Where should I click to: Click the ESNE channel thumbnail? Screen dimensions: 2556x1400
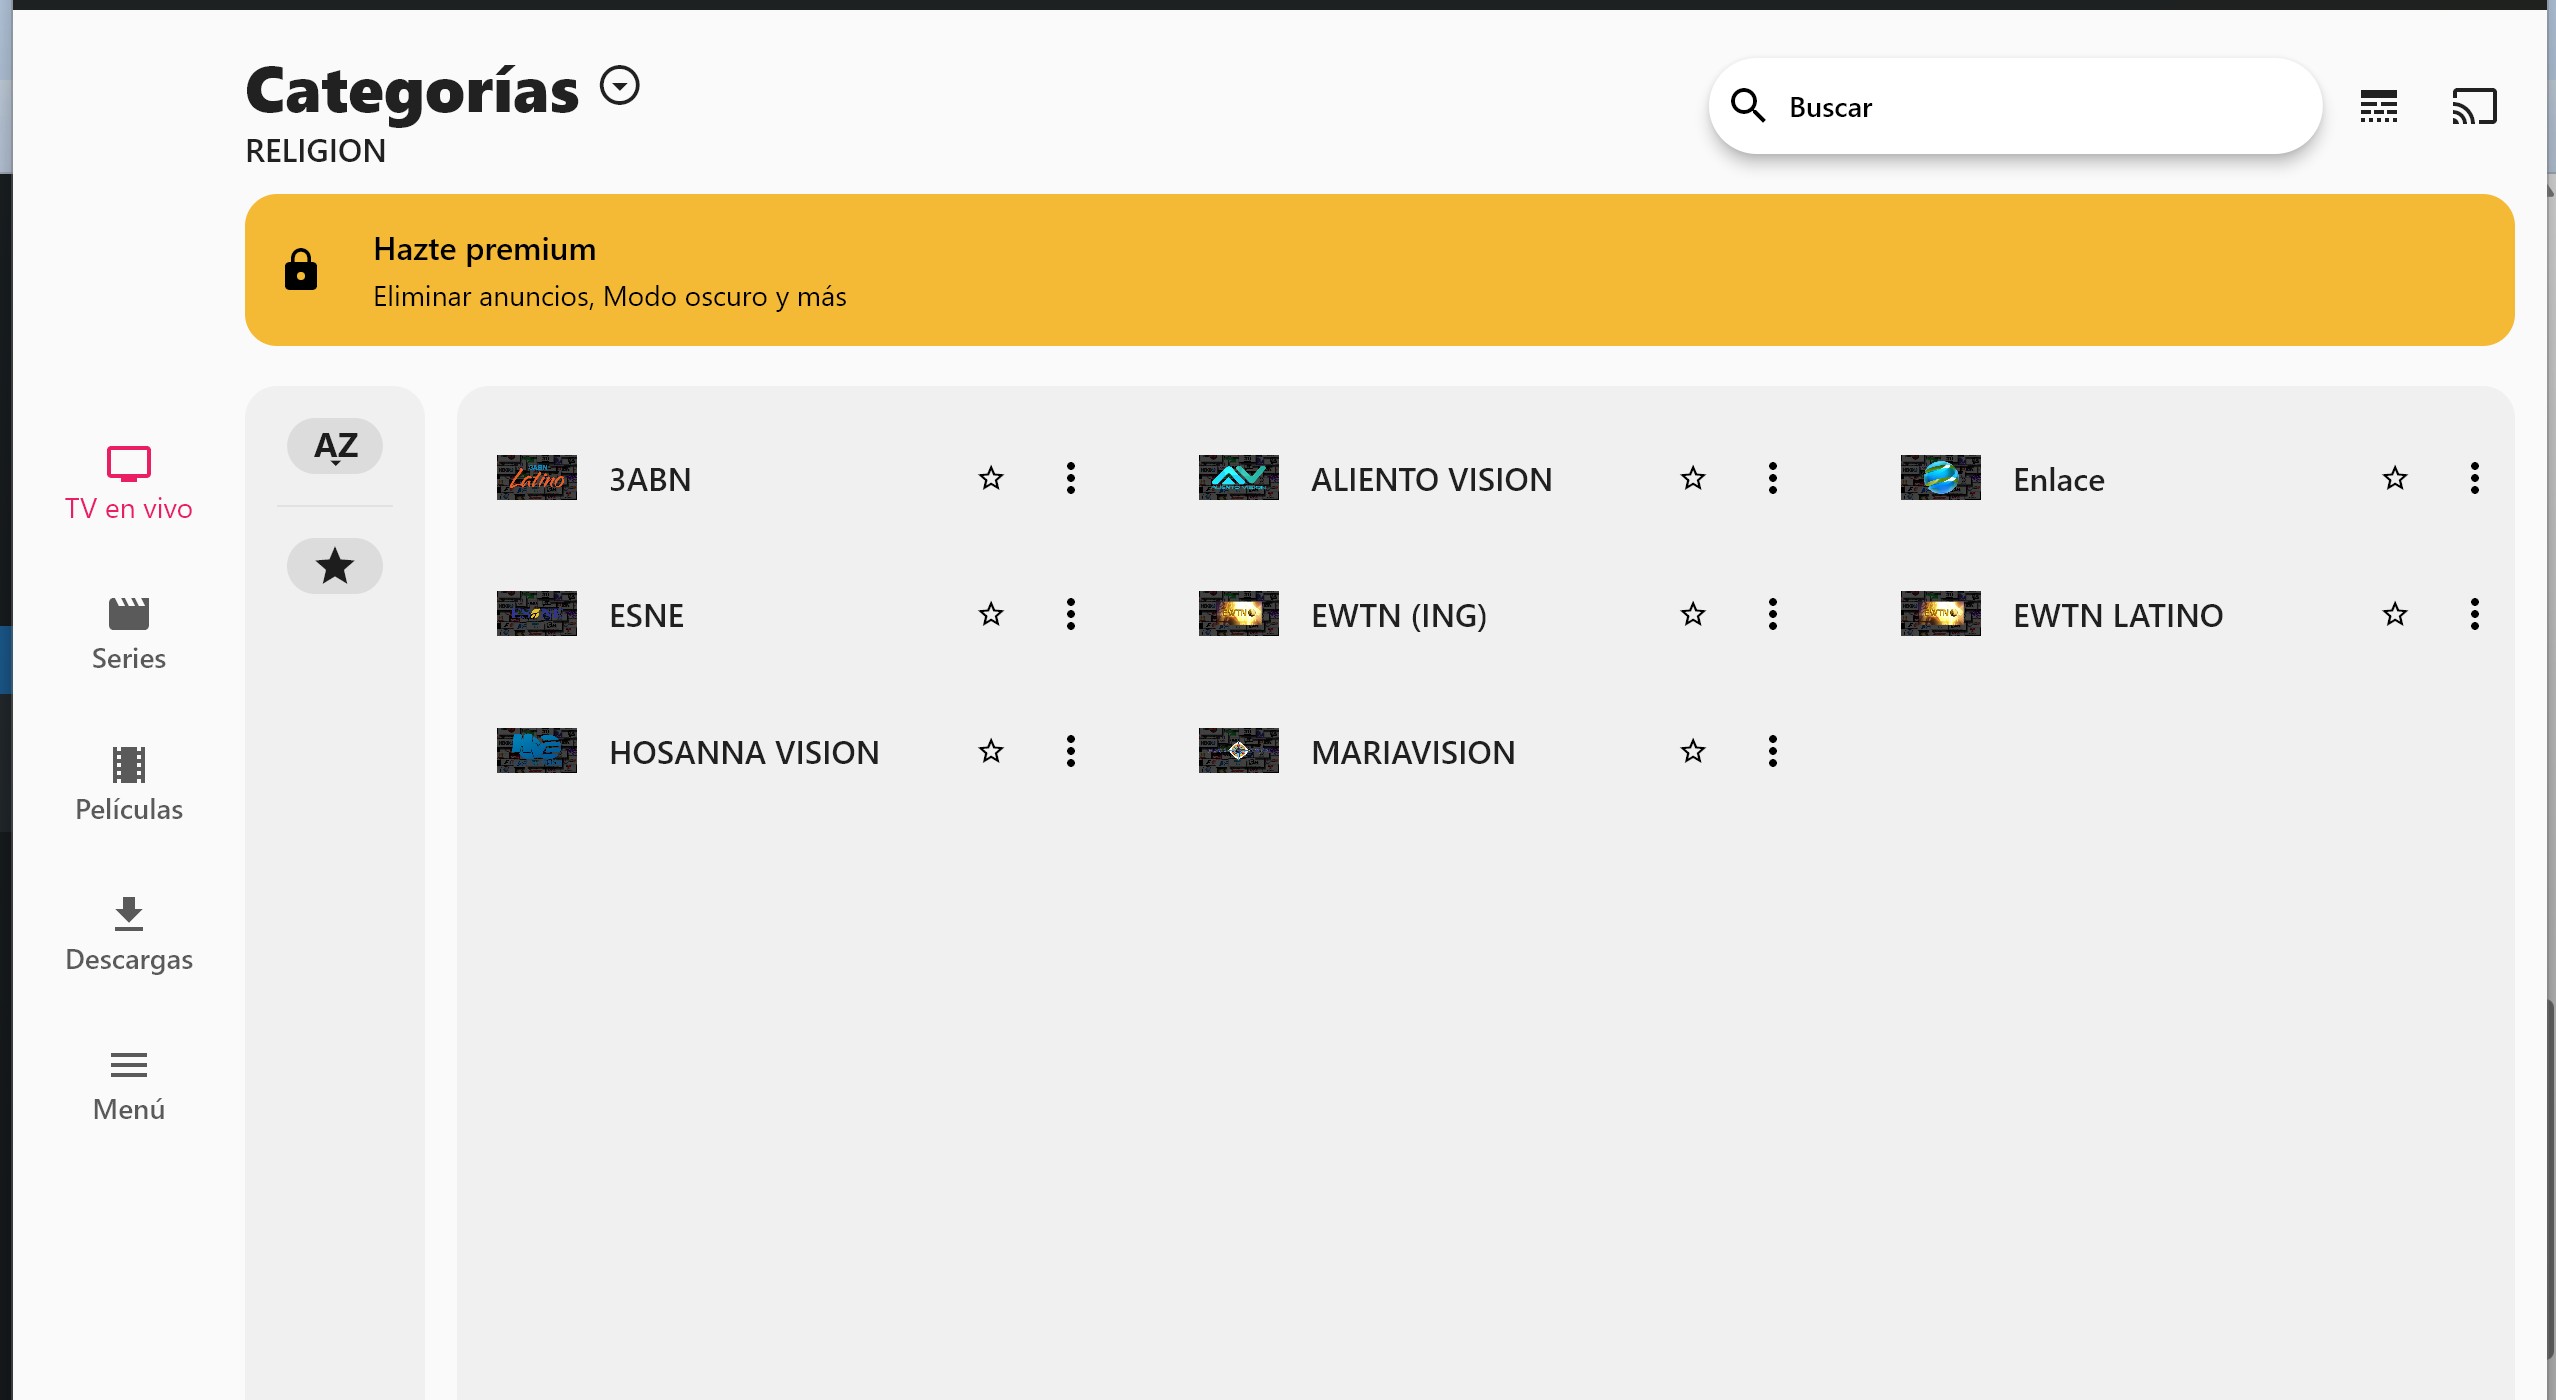(x=537, y=614)
